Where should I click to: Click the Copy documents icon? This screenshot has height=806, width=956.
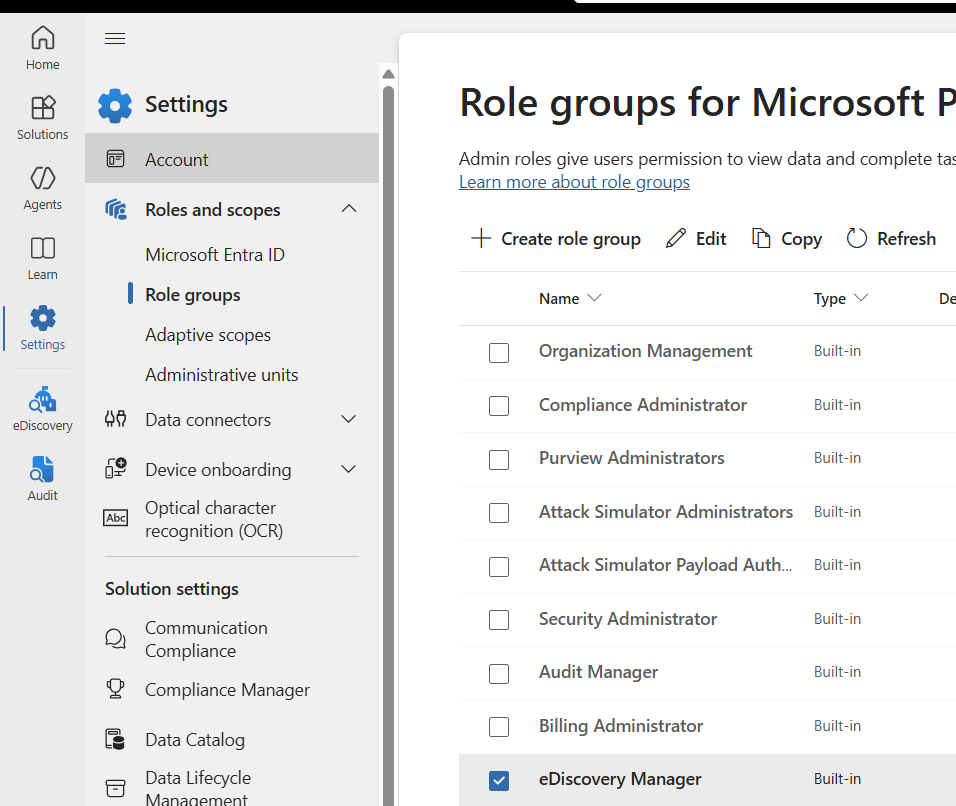click(761, 238)
